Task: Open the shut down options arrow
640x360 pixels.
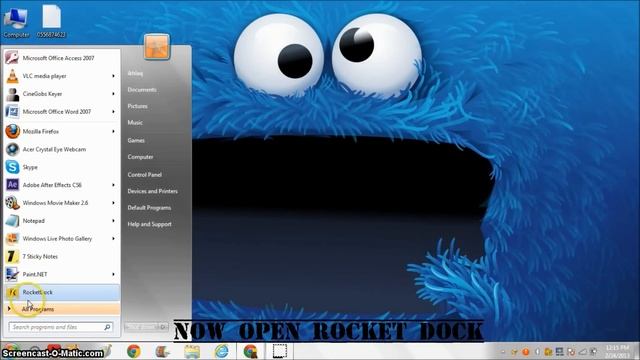Action: pos(163,327)
